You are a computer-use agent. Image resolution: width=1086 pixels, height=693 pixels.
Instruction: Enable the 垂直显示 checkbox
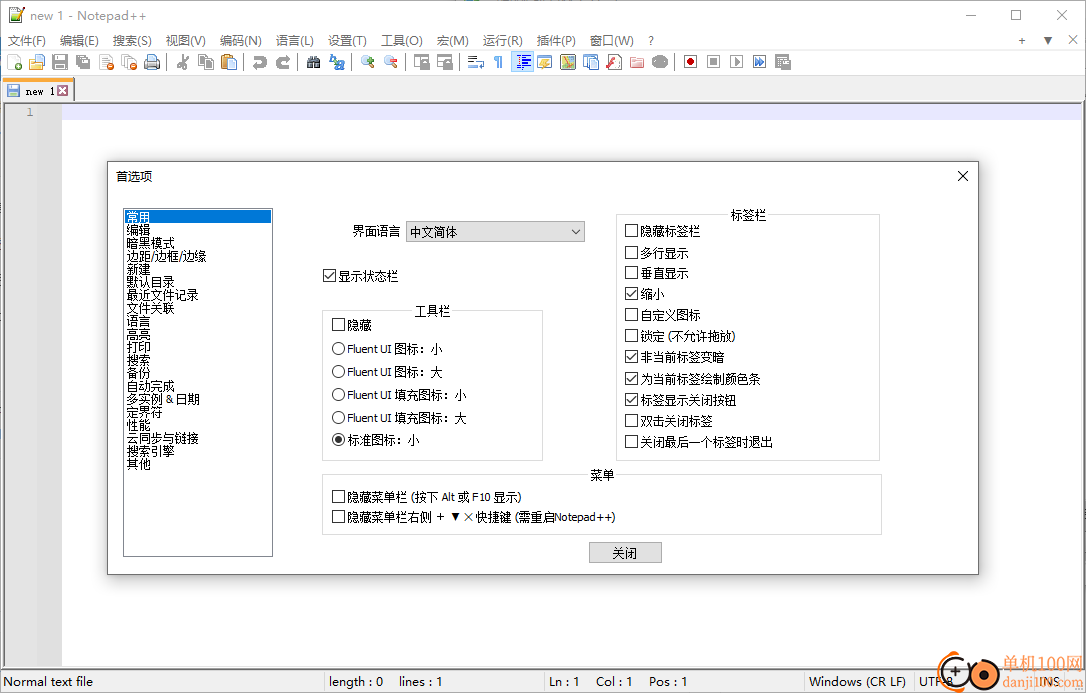click(x=631, y=273)
